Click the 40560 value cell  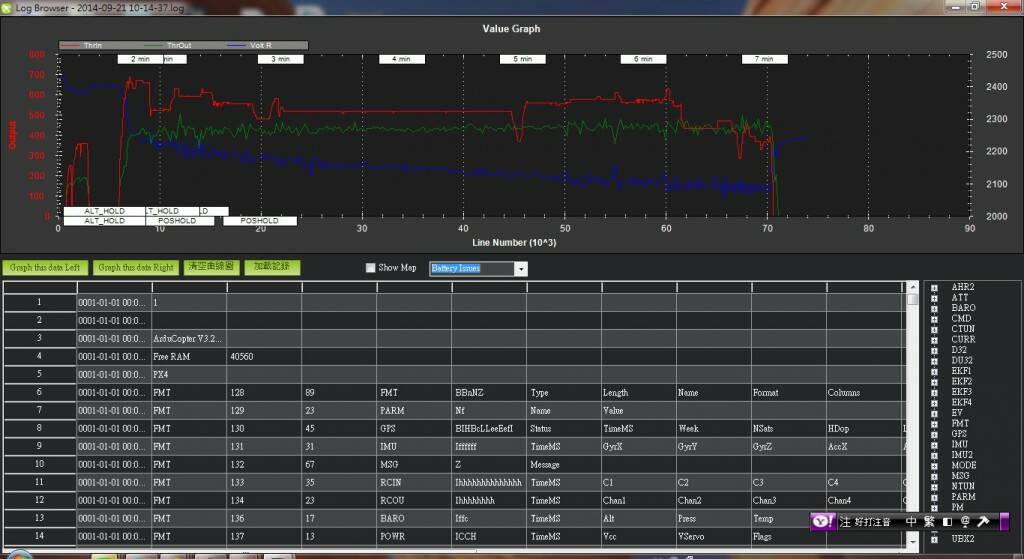[x=264, y=357]
